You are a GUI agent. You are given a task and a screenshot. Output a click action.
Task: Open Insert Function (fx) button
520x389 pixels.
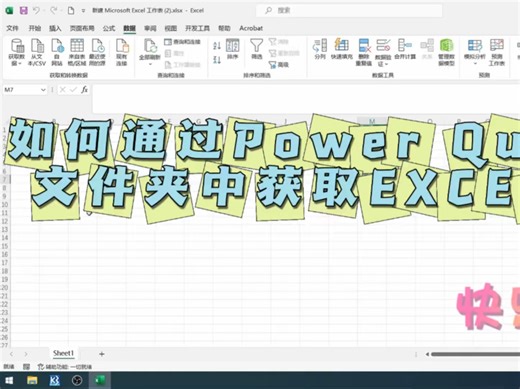(x=85, y=89)
